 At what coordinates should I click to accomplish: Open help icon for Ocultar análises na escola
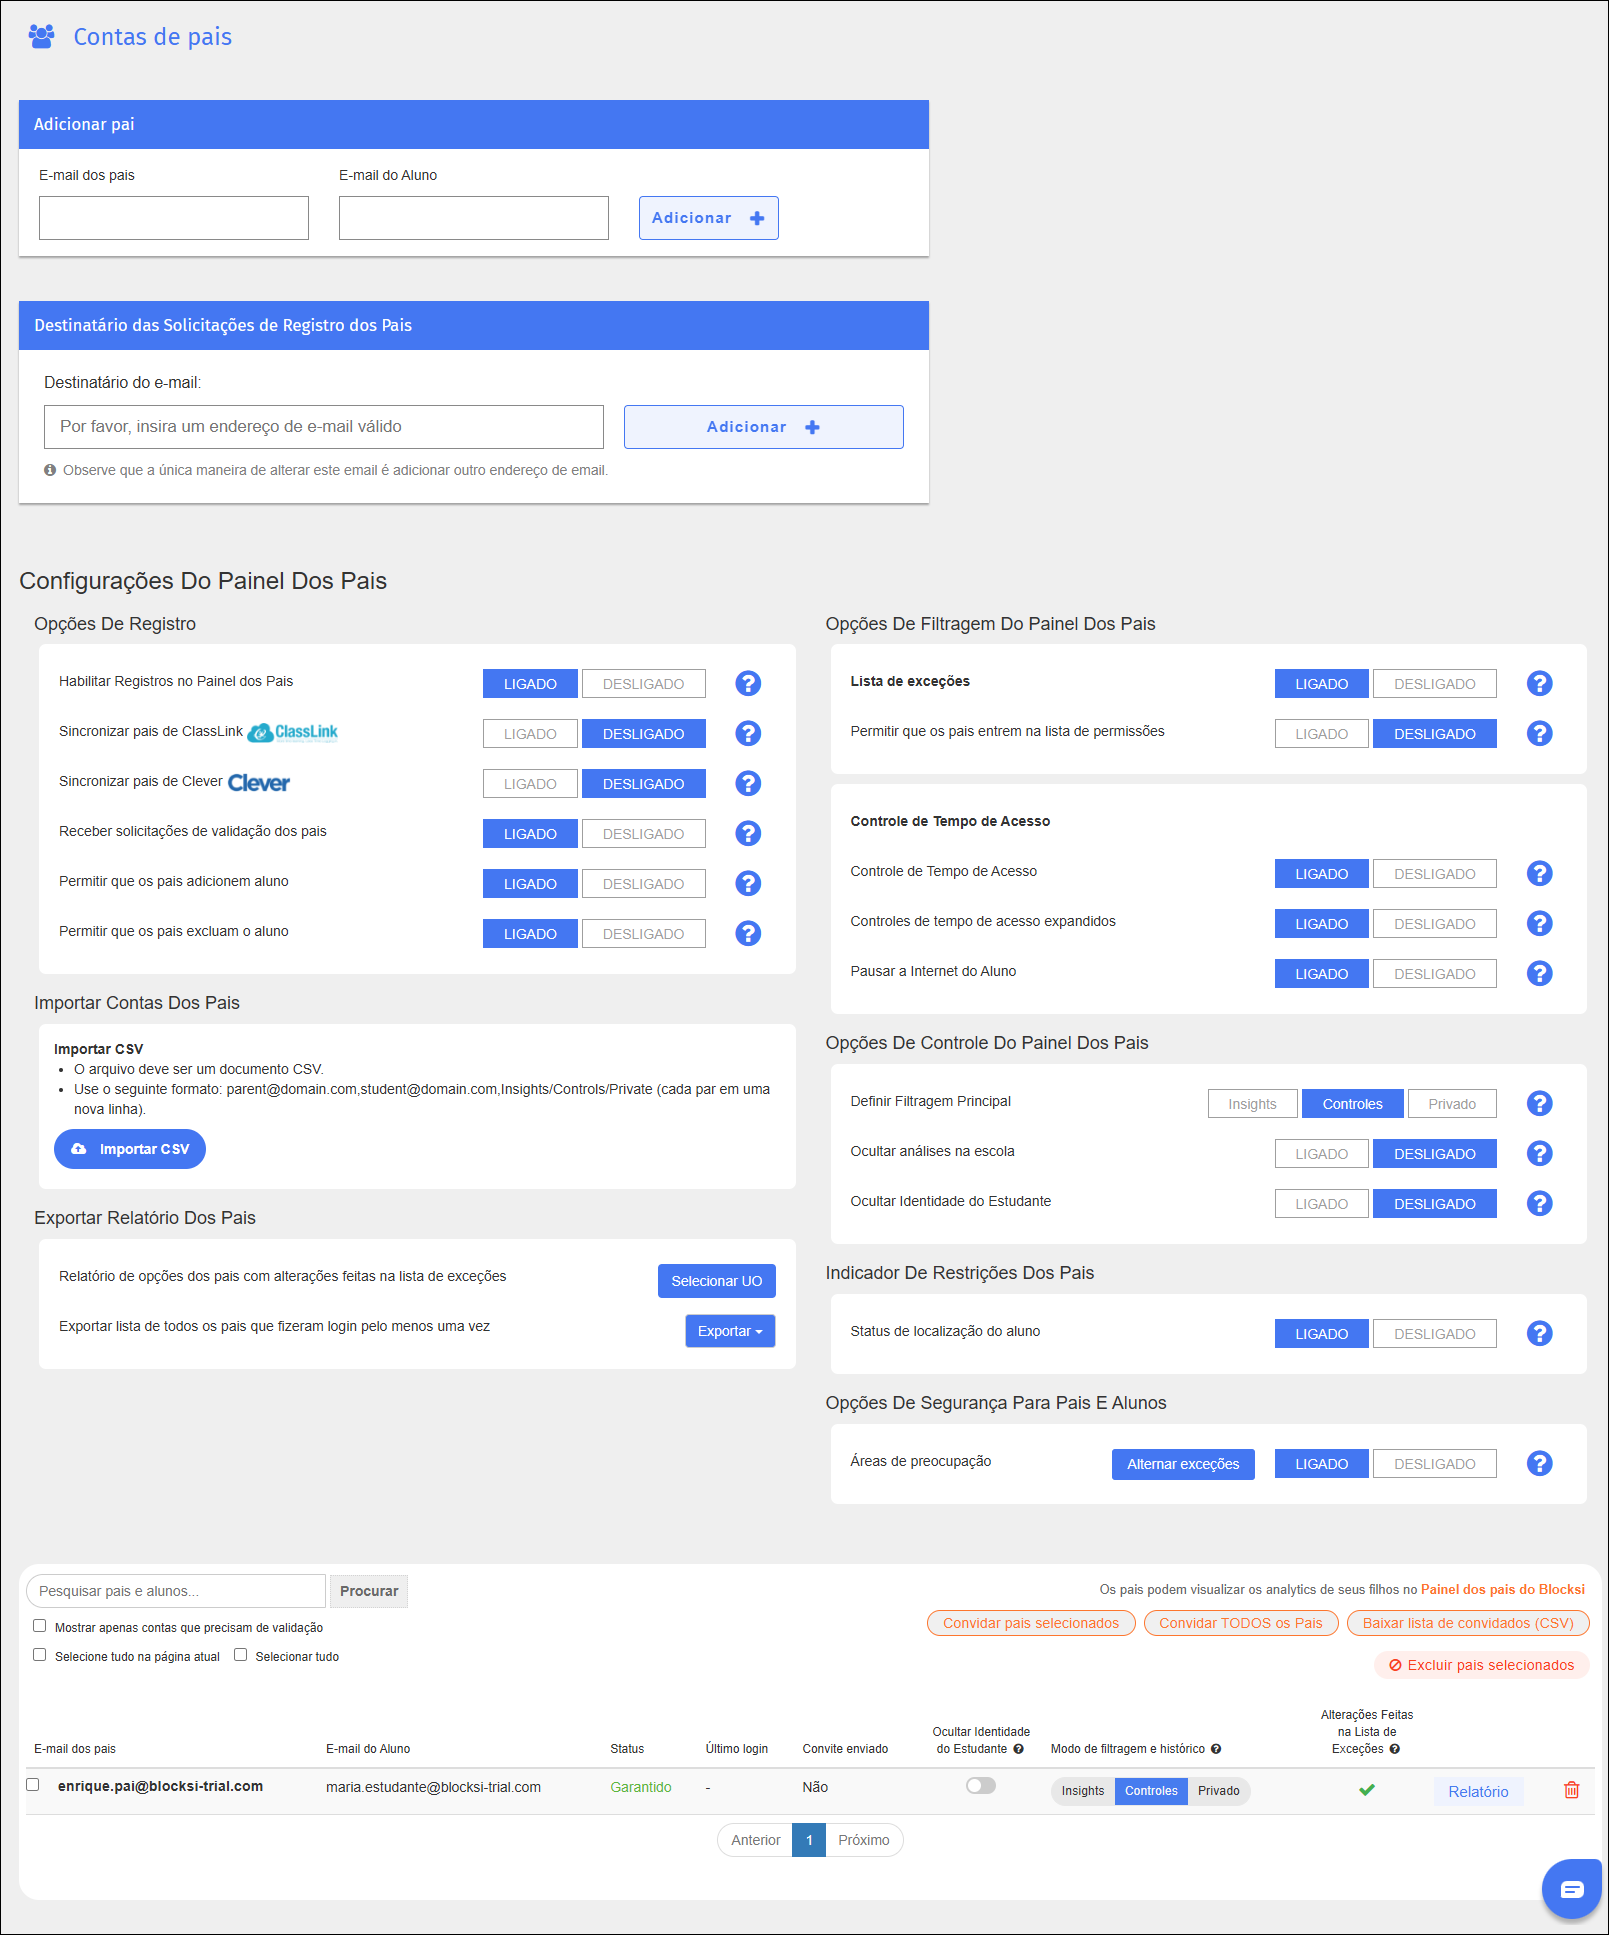pos(1540,1153)
